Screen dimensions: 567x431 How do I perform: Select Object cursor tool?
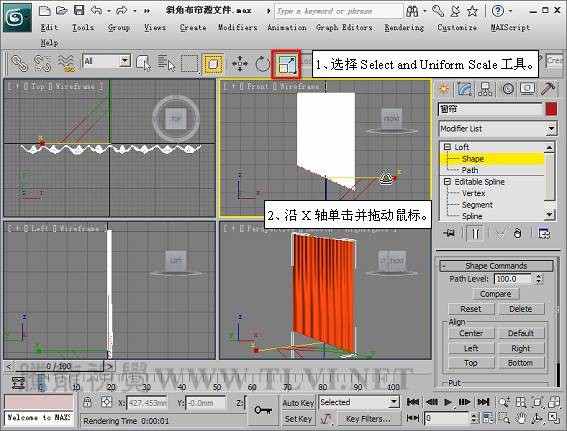click(x=143, y=63)
